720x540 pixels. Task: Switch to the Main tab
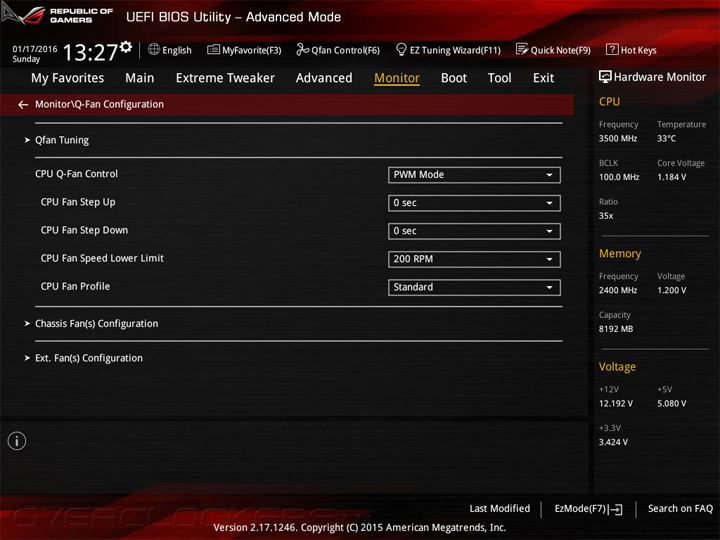point(140,78)
